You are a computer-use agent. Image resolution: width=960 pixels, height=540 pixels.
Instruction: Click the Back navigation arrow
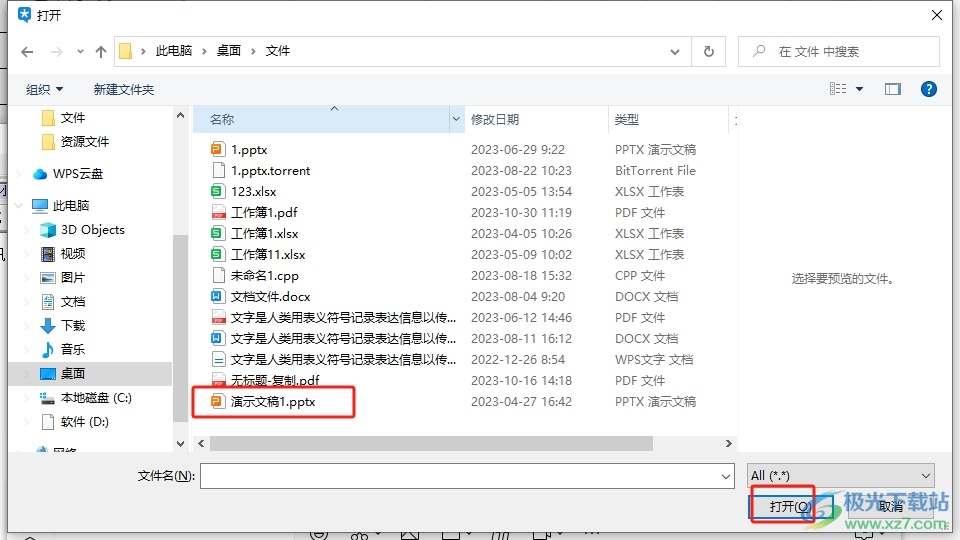pyautogui.click(x=27, y=51)
